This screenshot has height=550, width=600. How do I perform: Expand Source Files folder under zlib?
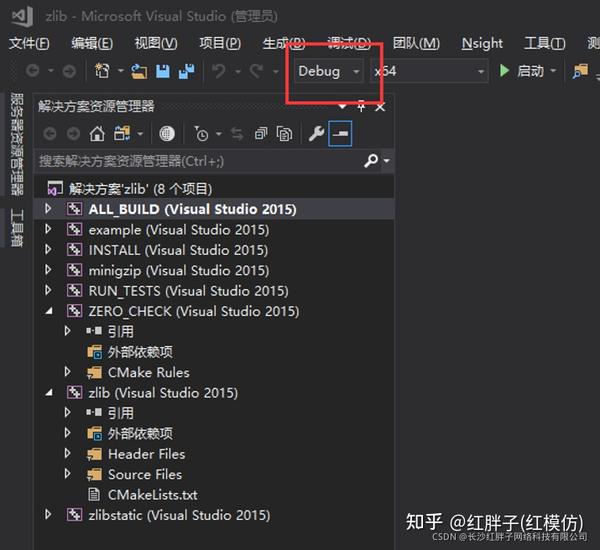coord(67,474)
